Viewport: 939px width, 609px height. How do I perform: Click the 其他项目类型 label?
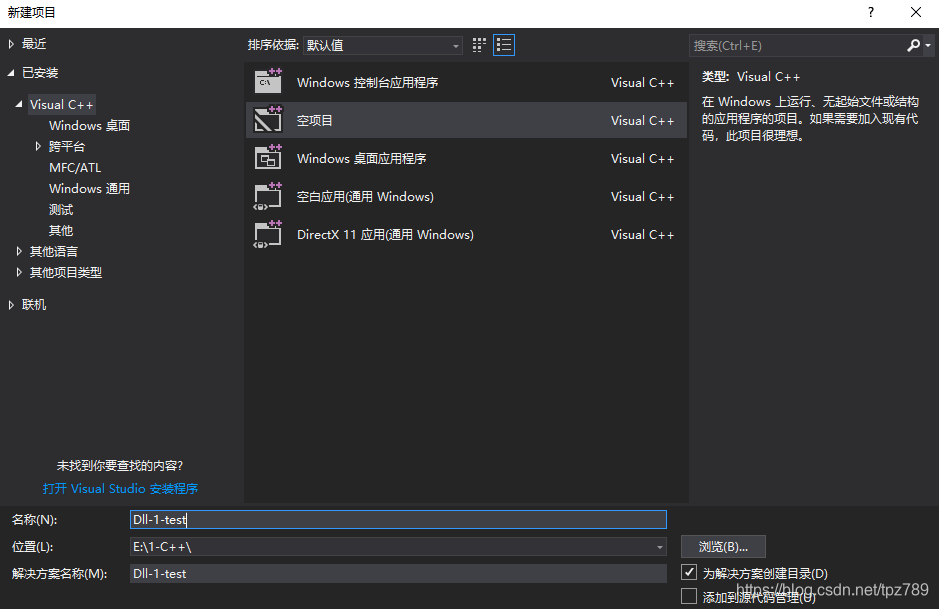(66, 272)
